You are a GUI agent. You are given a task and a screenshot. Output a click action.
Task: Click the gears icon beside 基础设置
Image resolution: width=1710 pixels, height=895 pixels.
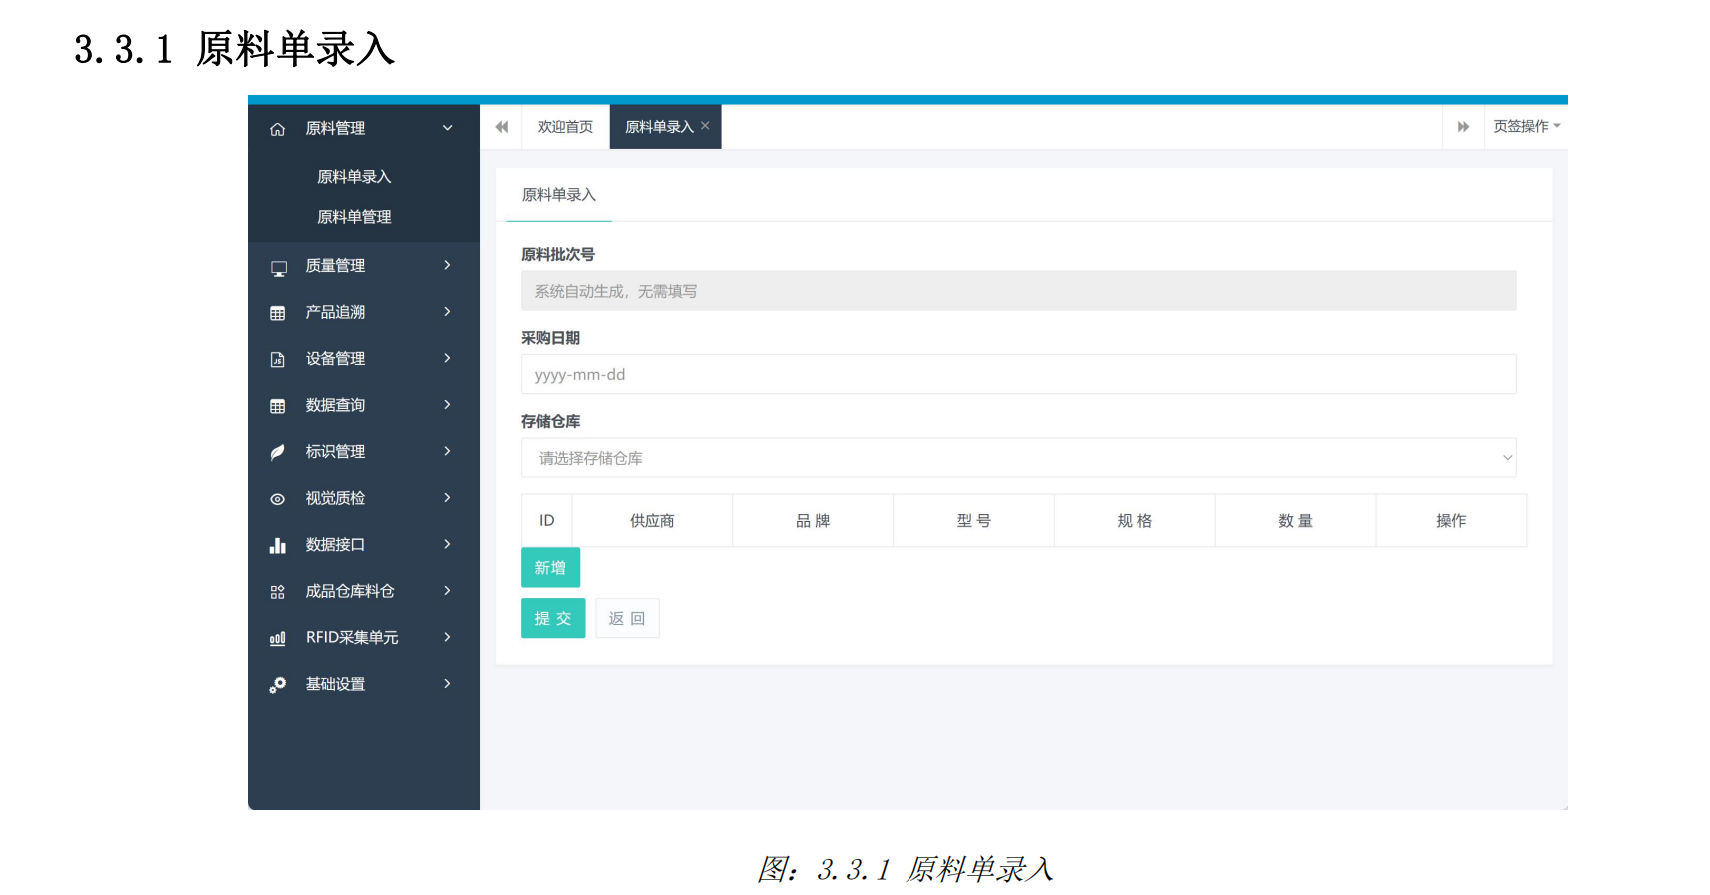pyautogui.click(x=278, y=685)
